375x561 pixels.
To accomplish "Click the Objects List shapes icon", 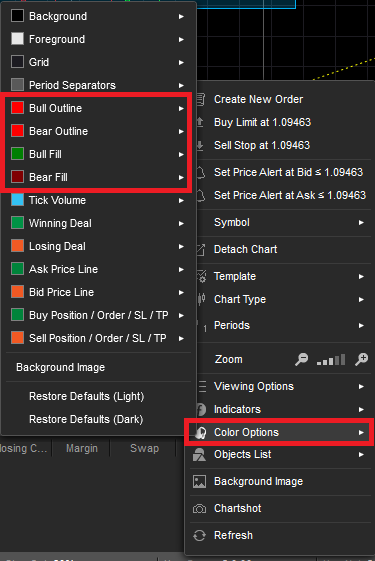I will (199, 455).
